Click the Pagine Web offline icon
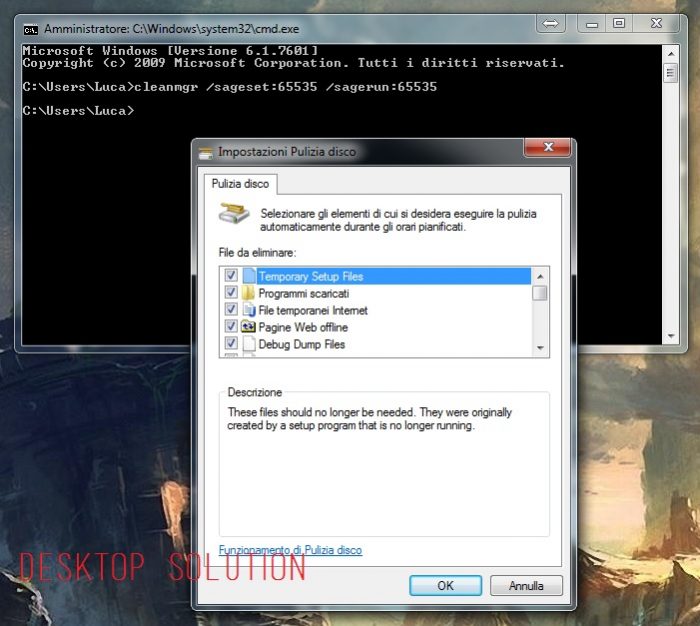This screenshot has height=626, width=700. (x=248, y=326)
